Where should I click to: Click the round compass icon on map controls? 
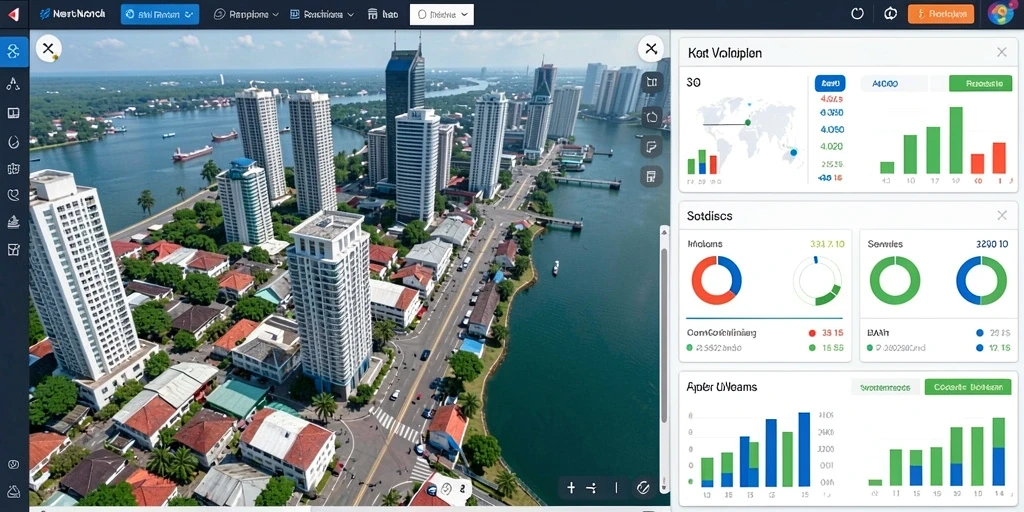643,487
